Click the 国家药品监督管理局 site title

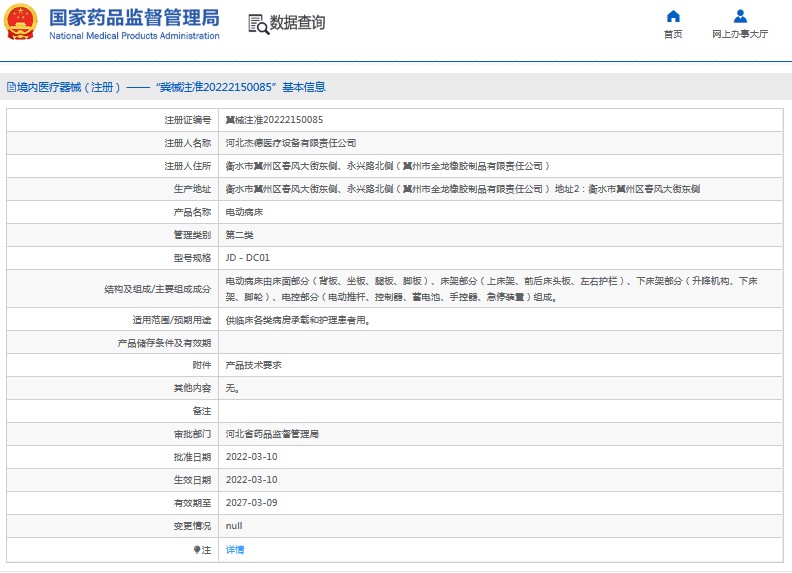(134, 17)
